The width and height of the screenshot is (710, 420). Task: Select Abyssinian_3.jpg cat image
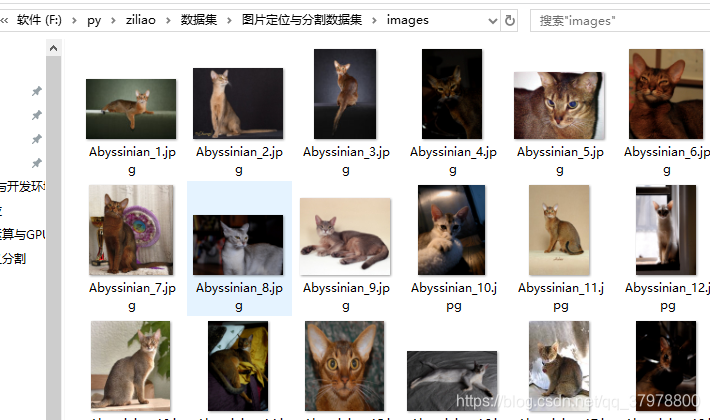click(x=345, y=94)
